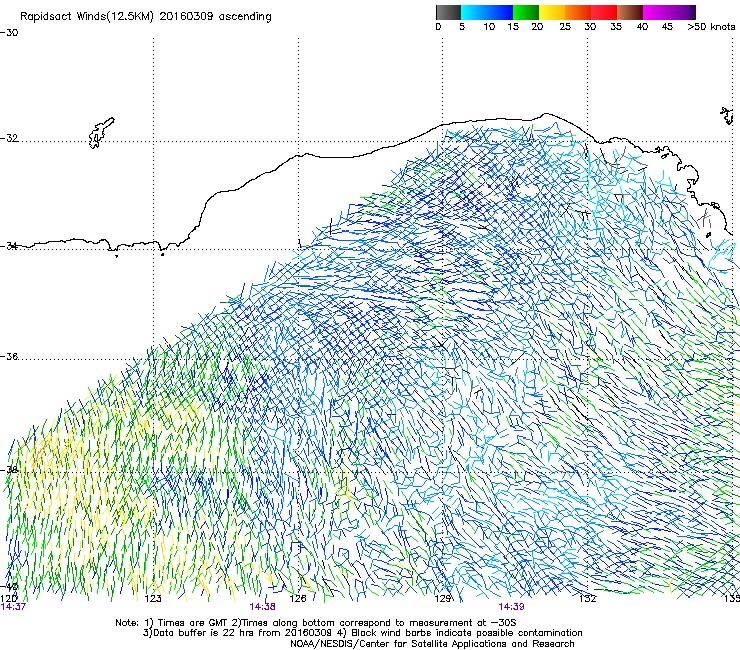Click the NOAA/NESDIS credit line
Image resolution: width=740 pixels, height=650 pixels.
432,644
